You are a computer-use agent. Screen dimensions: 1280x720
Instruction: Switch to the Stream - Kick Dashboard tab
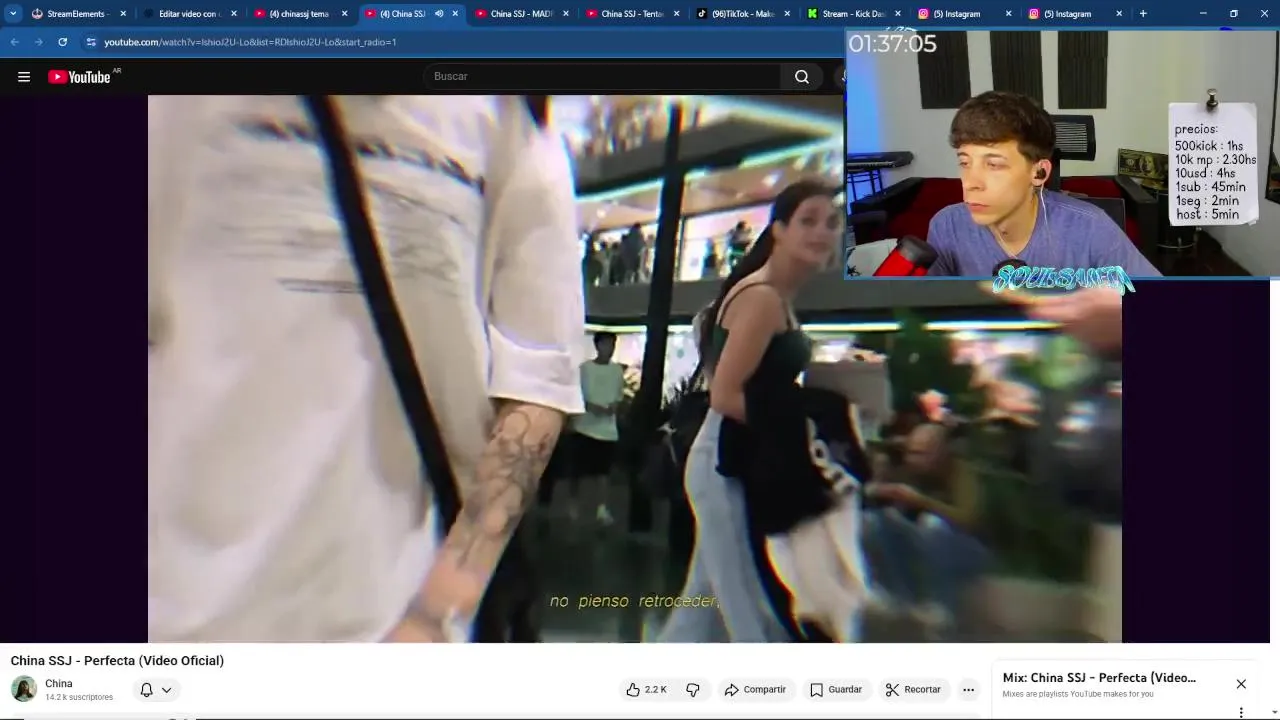tap(853, 14)
